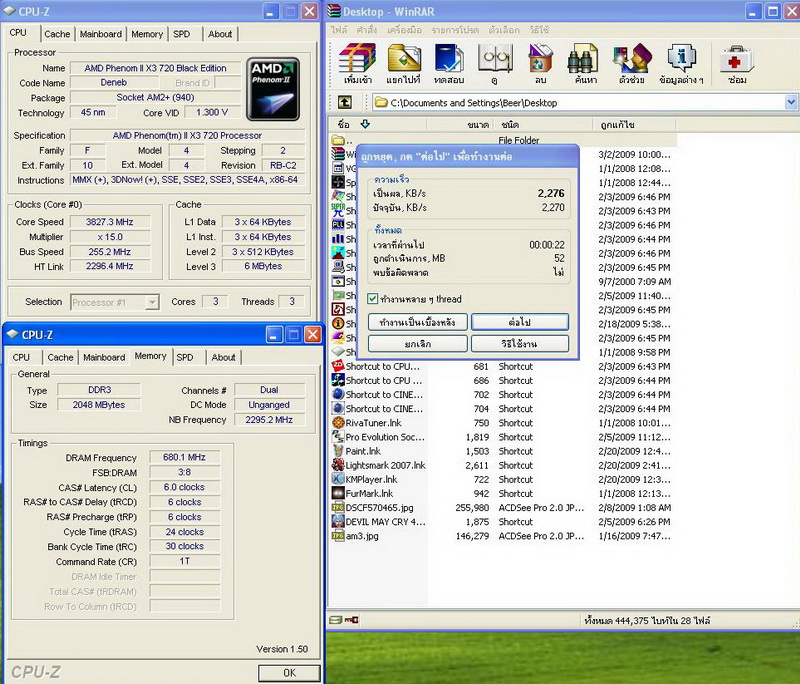Select the DSCF570465.jpg file icon

[x=338, y=508]
